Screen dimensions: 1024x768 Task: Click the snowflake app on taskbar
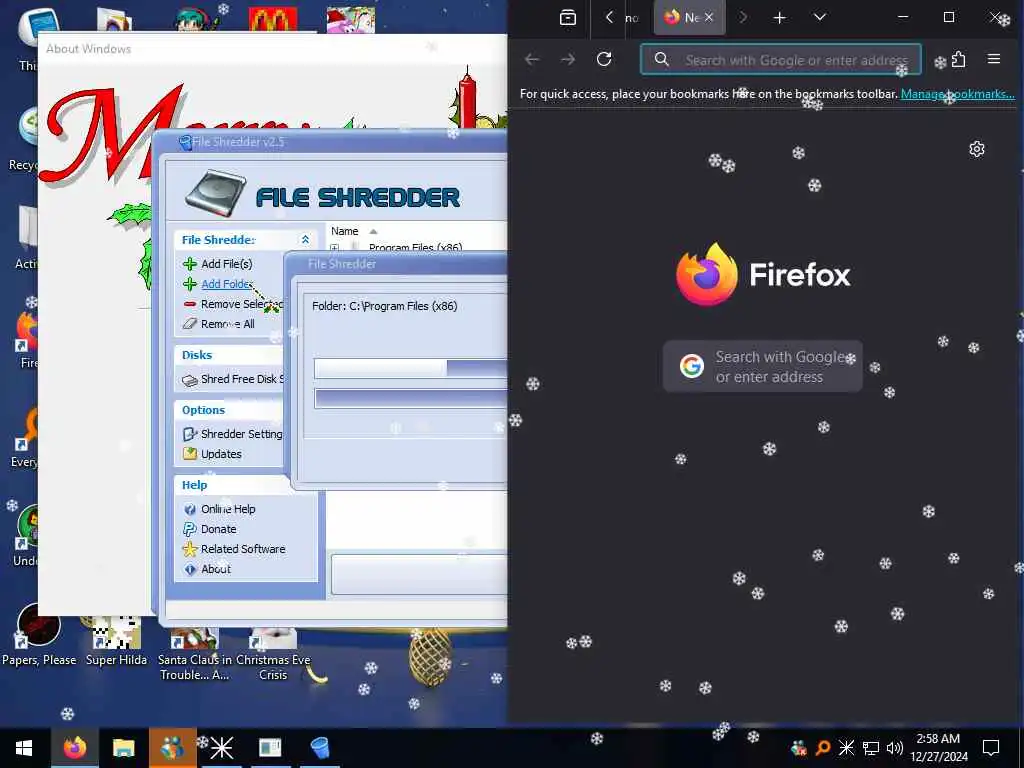[x=221, y=748]
